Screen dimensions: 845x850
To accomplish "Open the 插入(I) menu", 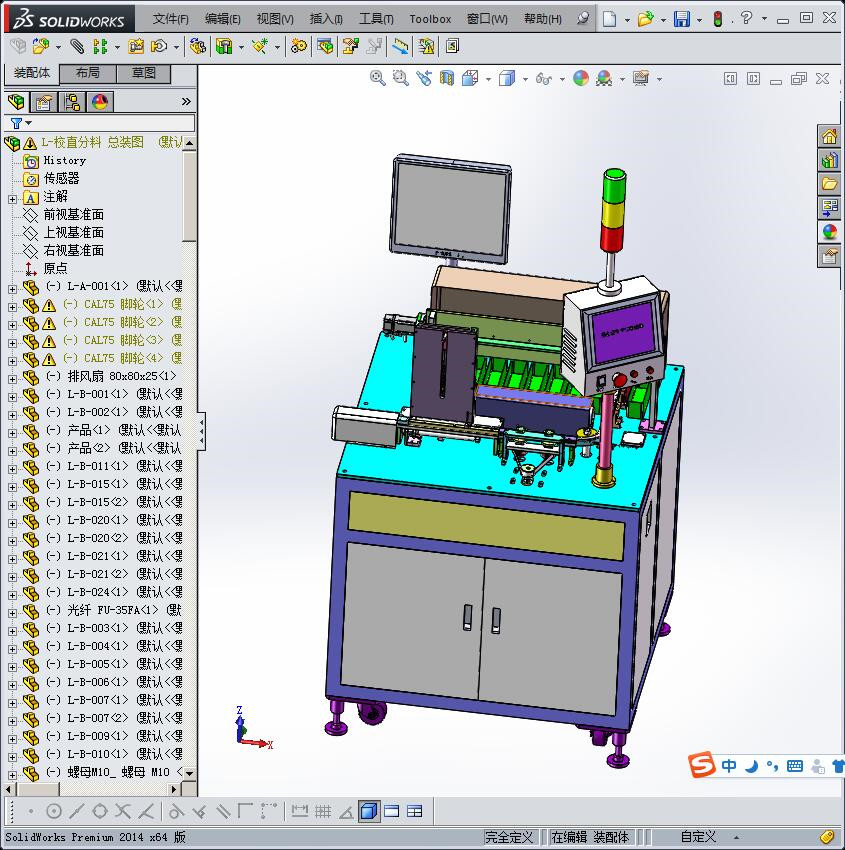I will (326, 19).
